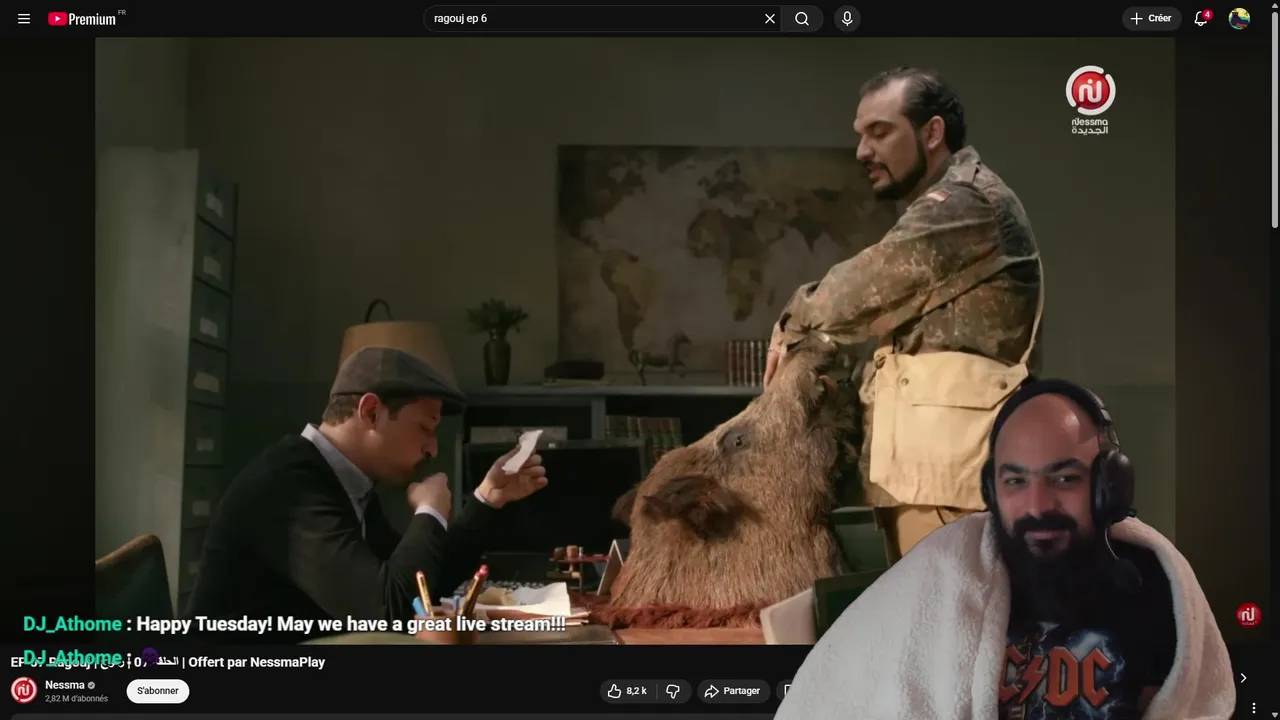1280x720 pixels.
Task: Open the hamburger guide menu
Action: [x=24, y=19]
